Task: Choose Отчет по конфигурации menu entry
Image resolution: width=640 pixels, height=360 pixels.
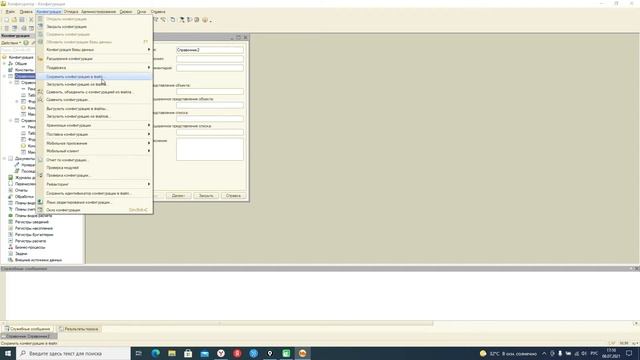Action: (x=95, y=160)
